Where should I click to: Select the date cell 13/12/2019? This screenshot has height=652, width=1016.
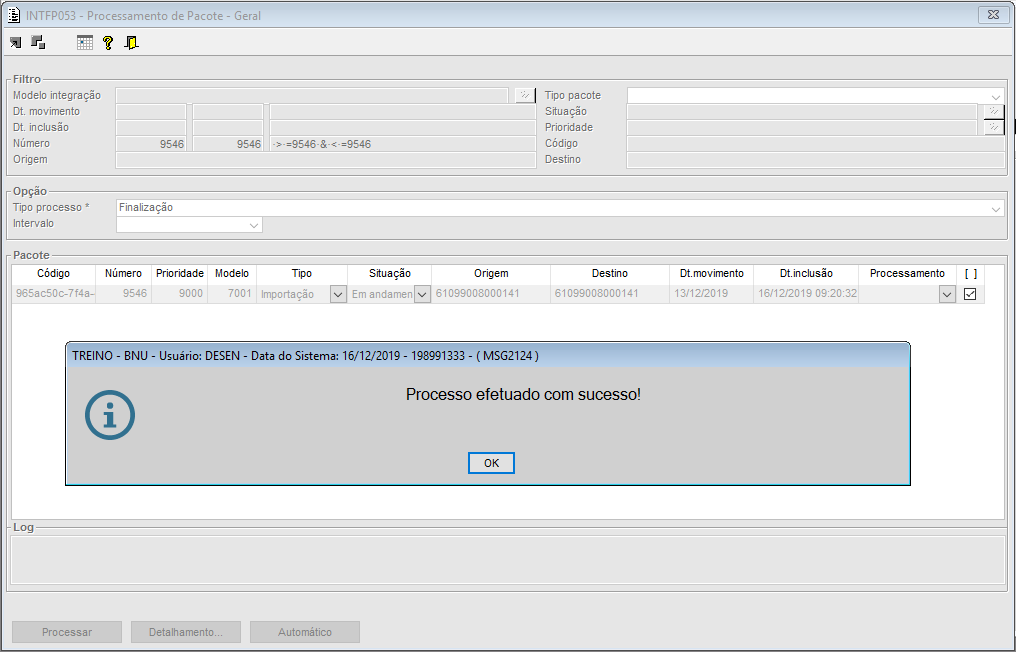[711, 294]
